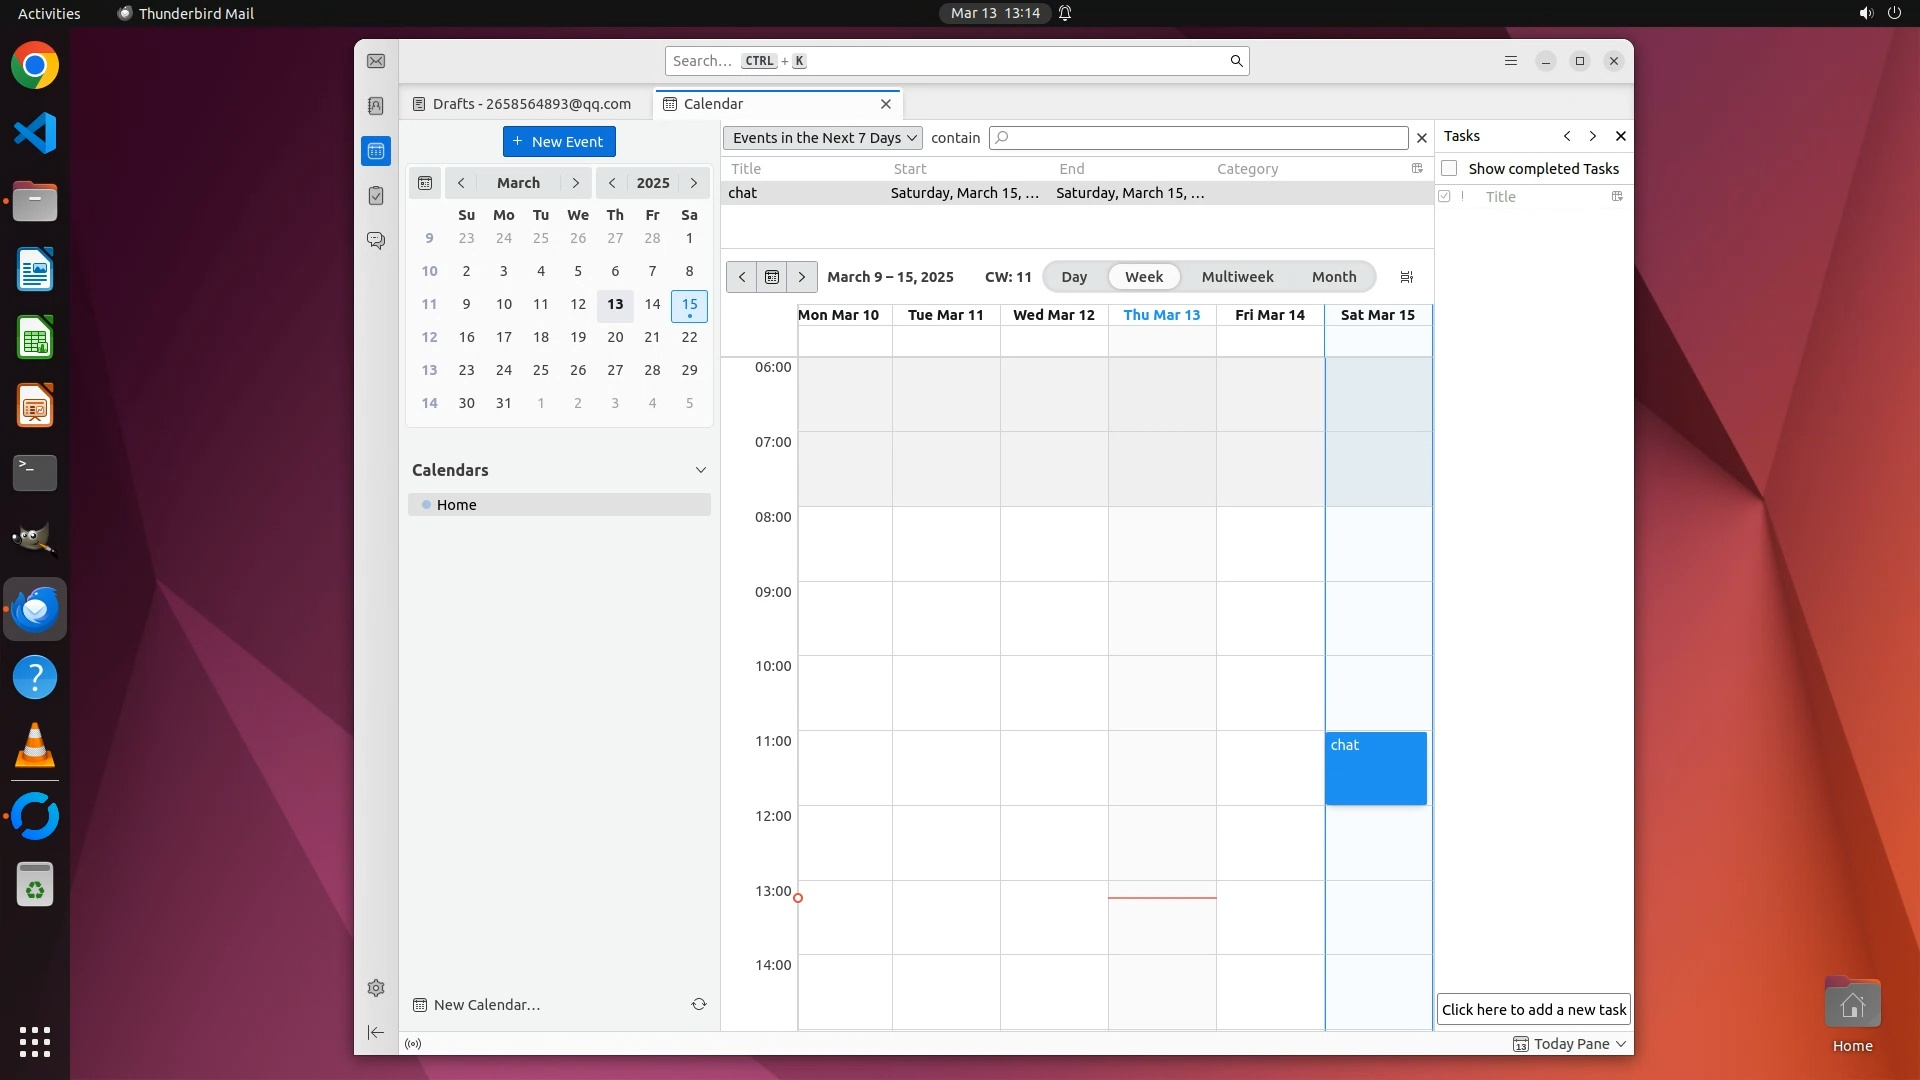
Task: Open the Thunderbird hamburger menu
Action: 1511,61
